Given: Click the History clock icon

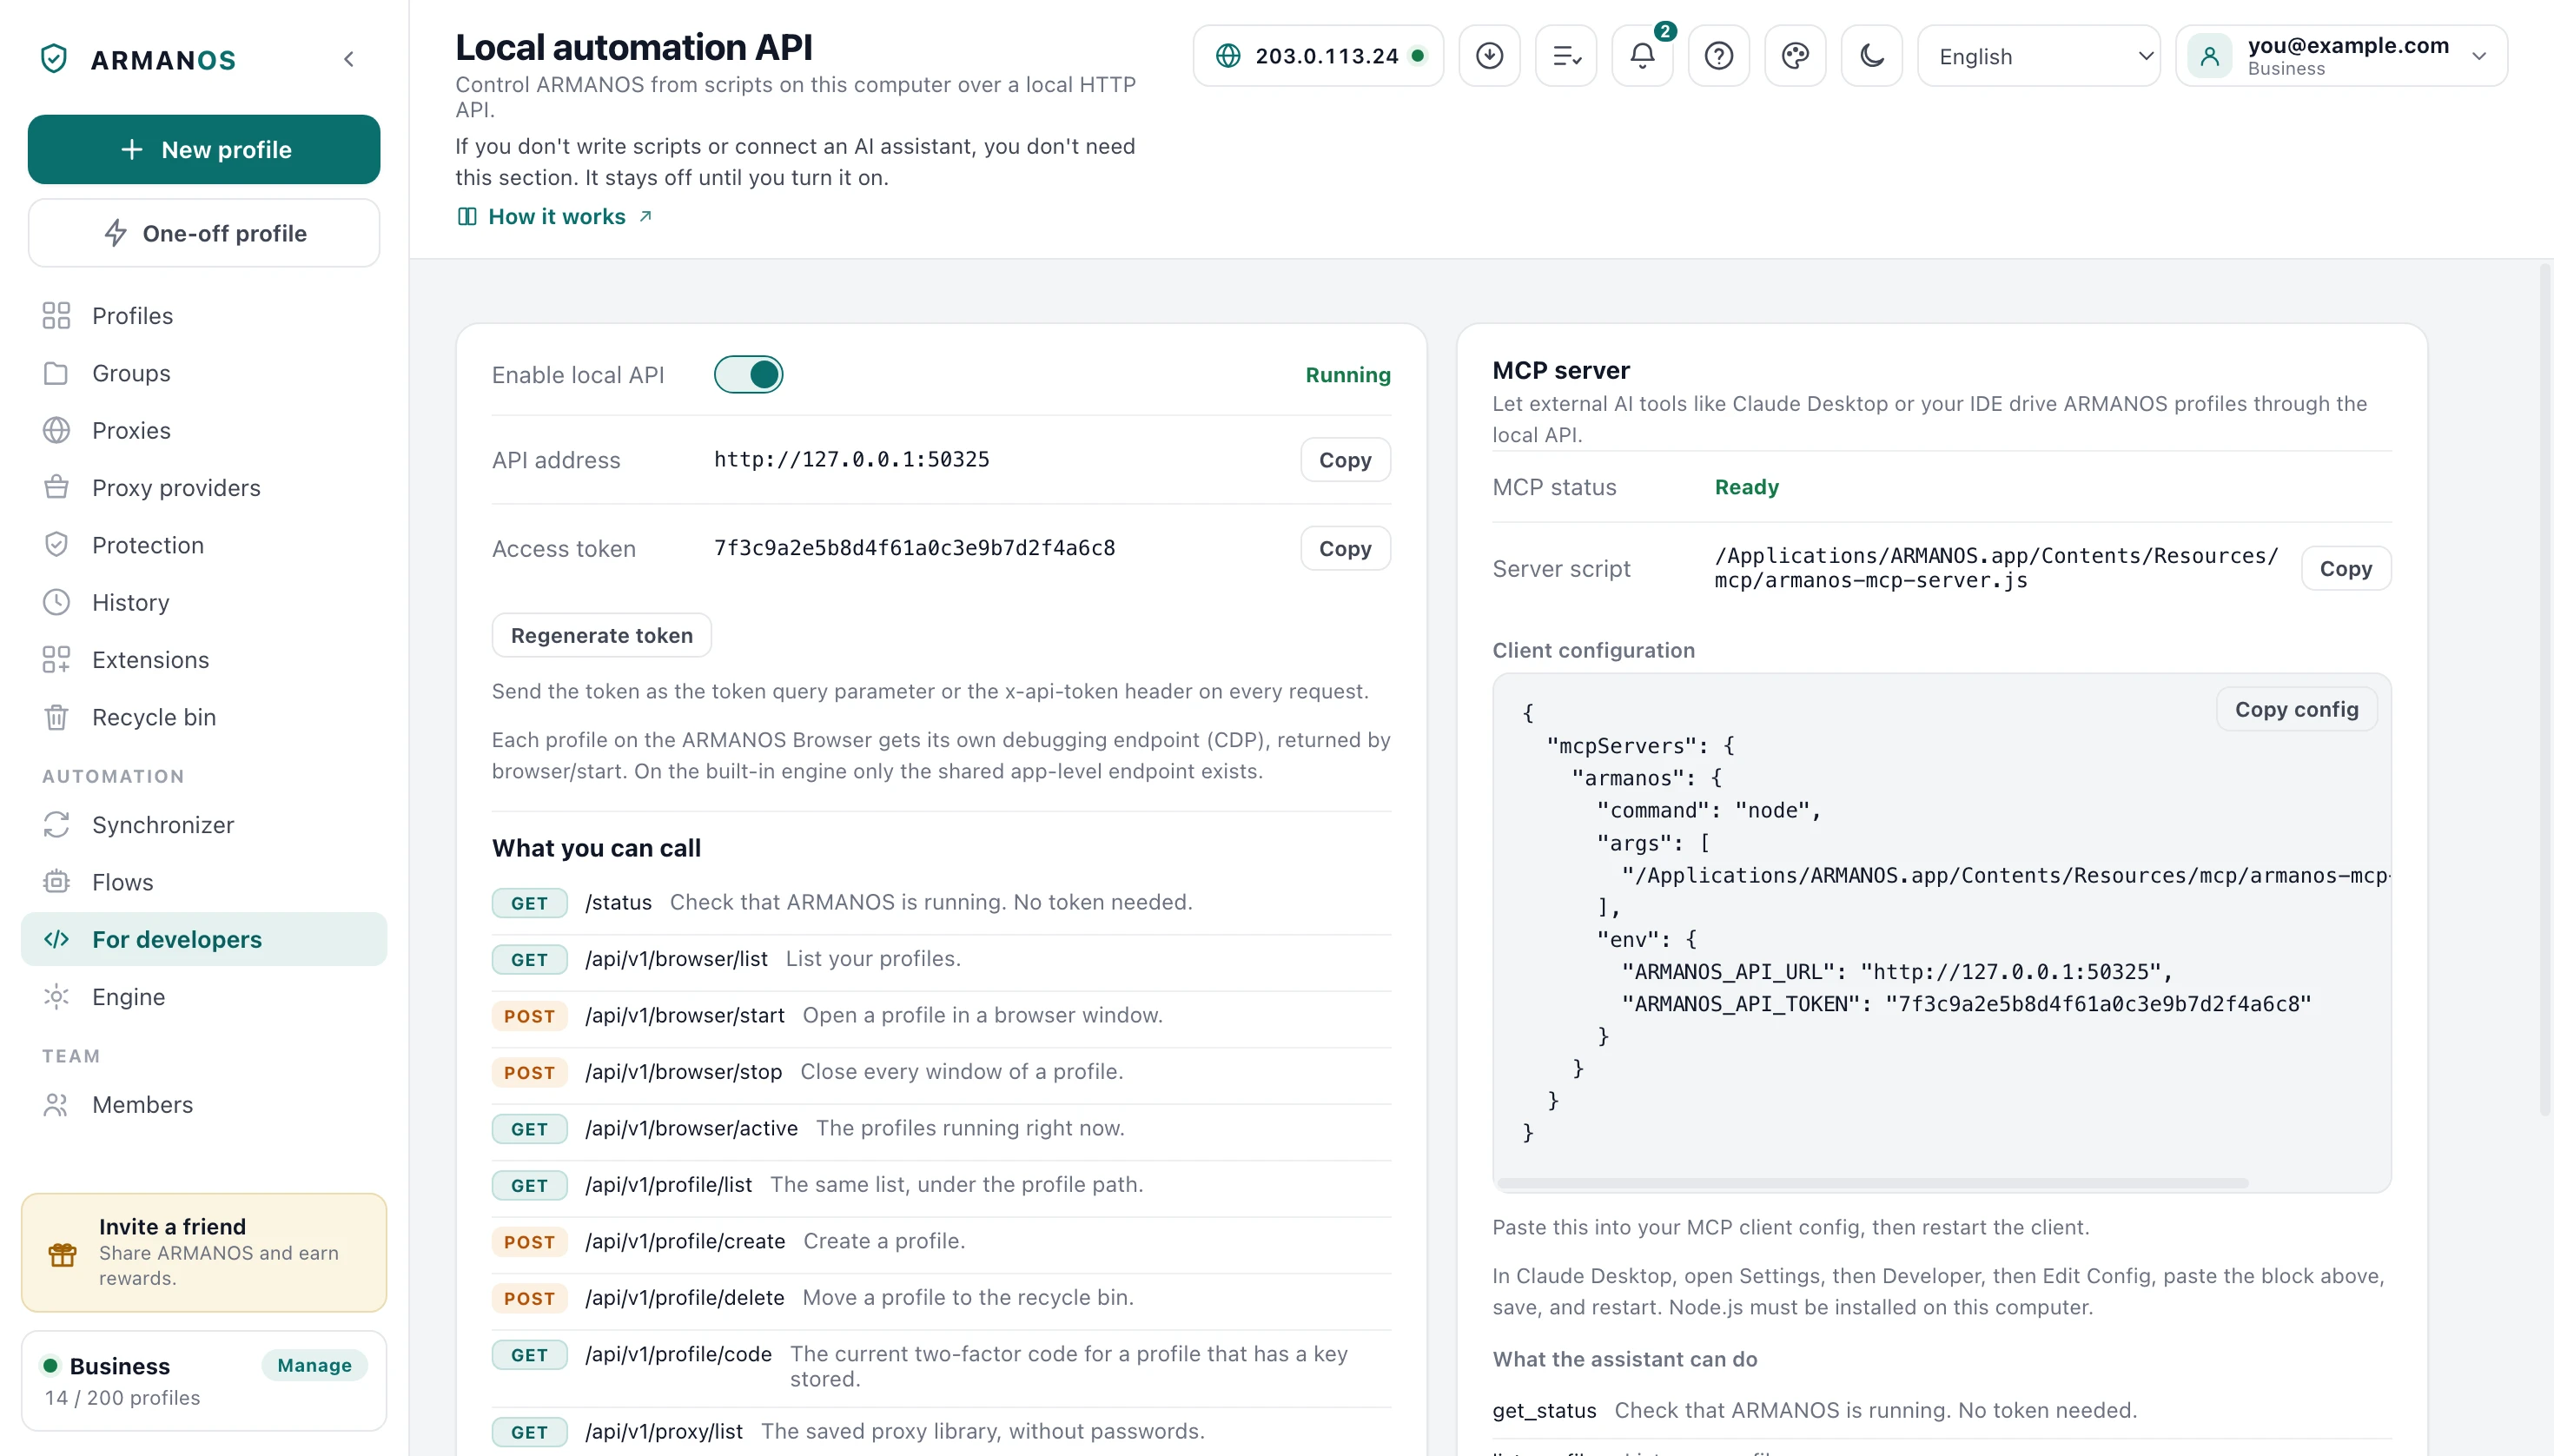Looking at the screenshot, I should 56,602.
